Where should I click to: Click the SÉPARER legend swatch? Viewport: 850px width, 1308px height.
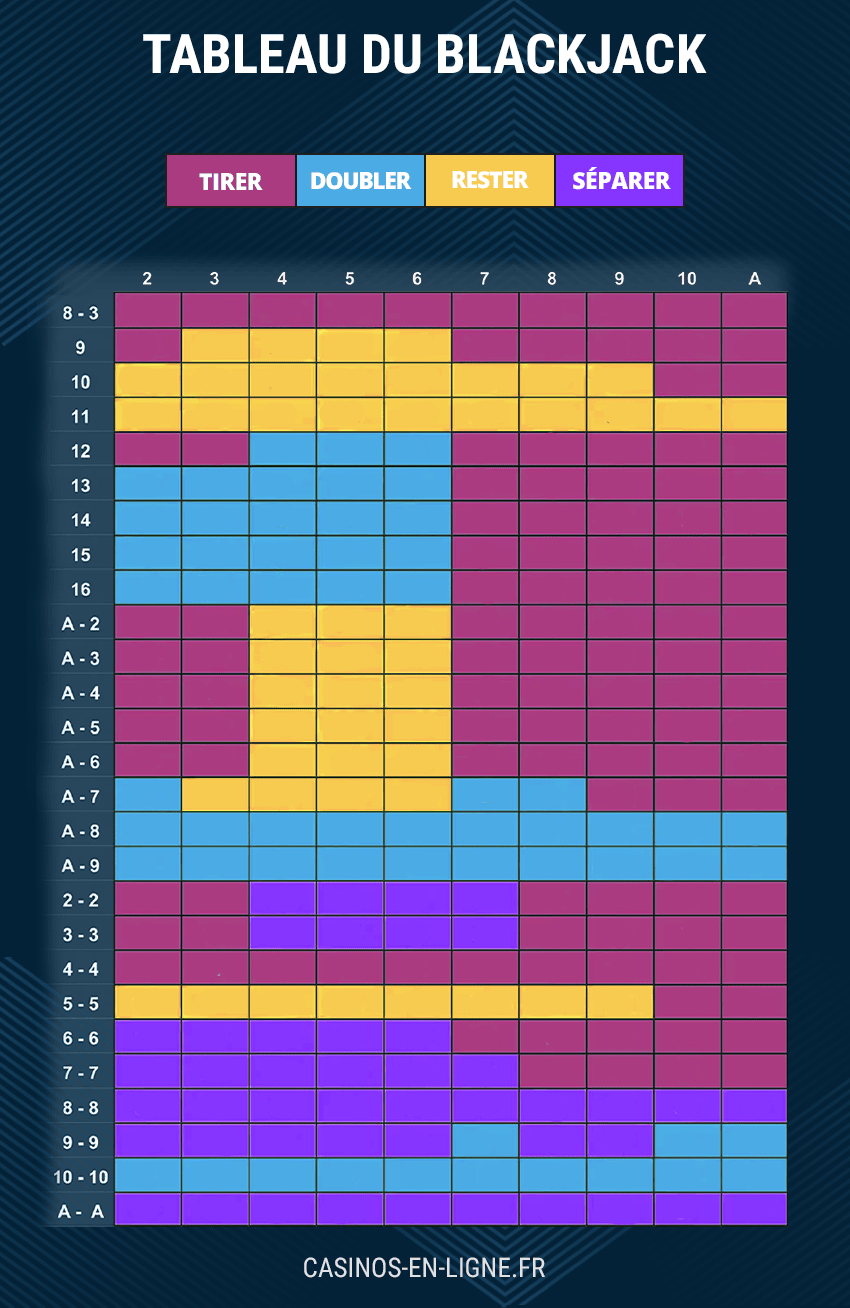[619, 181]
